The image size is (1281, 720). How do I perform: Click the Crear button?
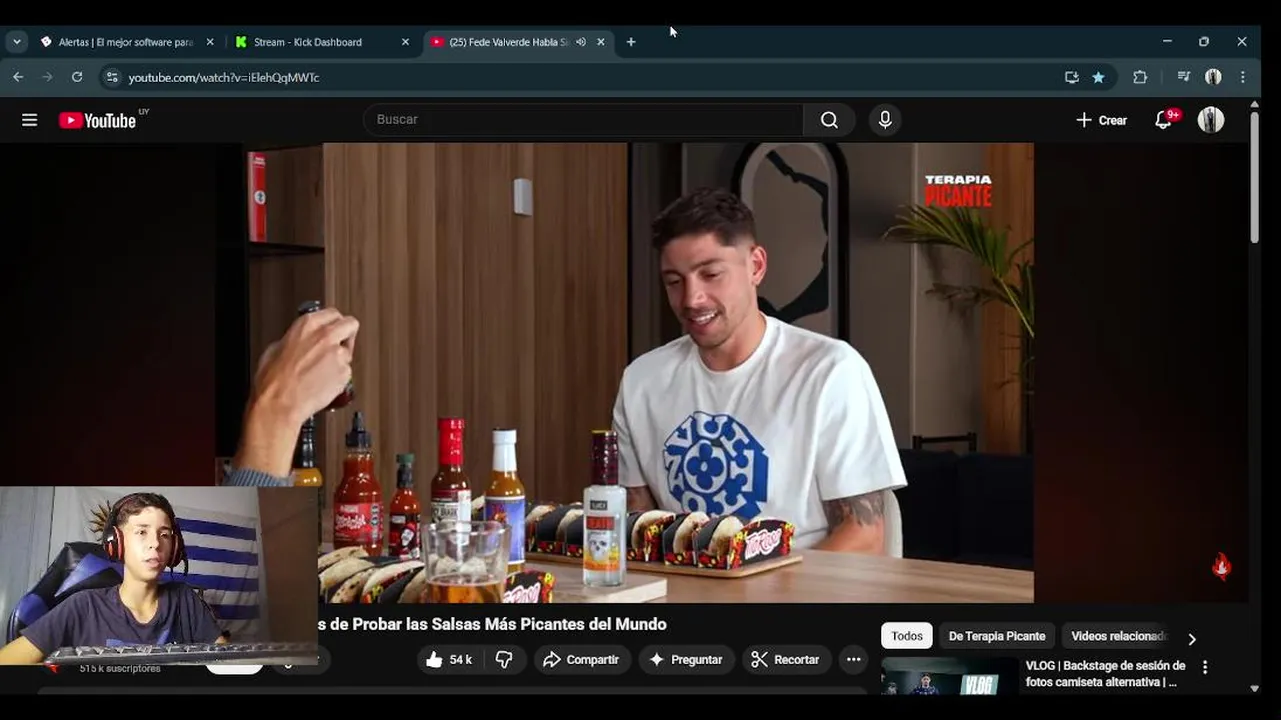coord(1101,120)
